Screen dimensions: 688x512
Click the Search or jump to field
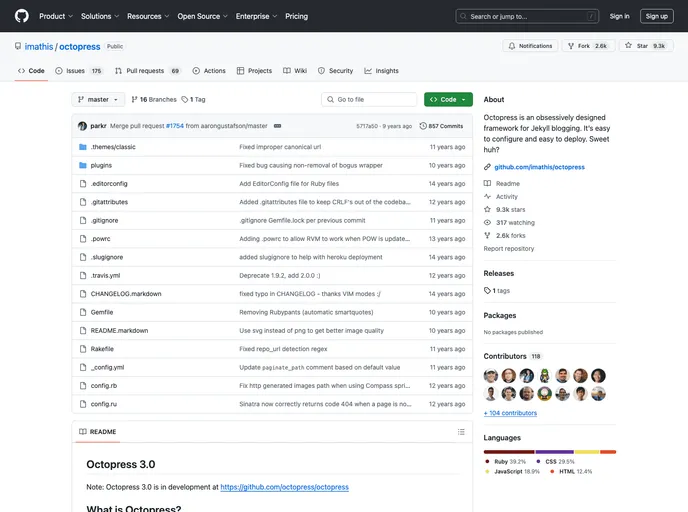click(527, 16)
